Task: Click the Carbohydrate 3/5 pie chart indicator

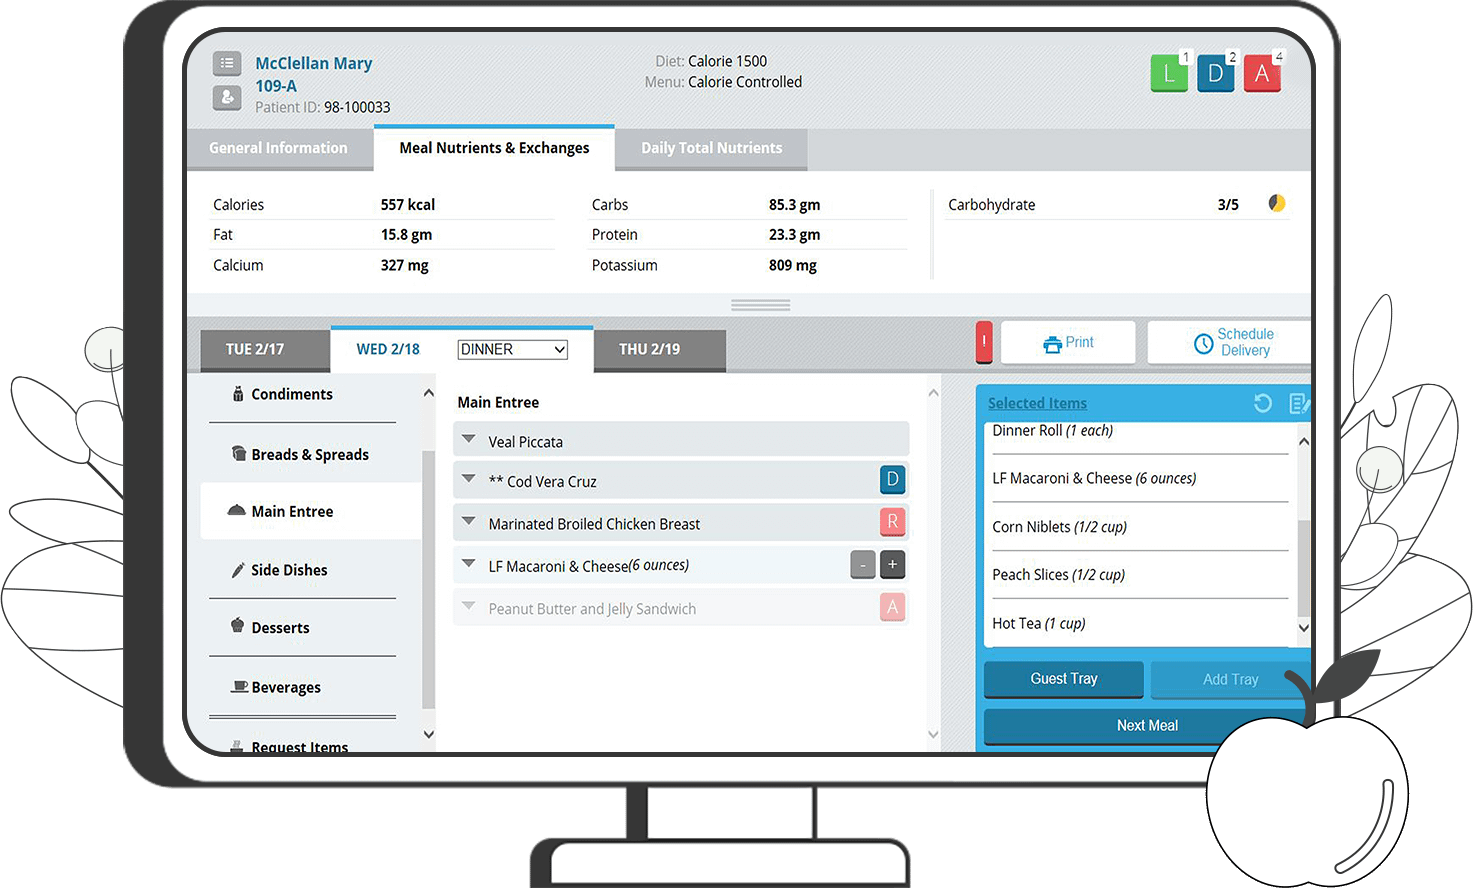Action: click(1277, 202)
